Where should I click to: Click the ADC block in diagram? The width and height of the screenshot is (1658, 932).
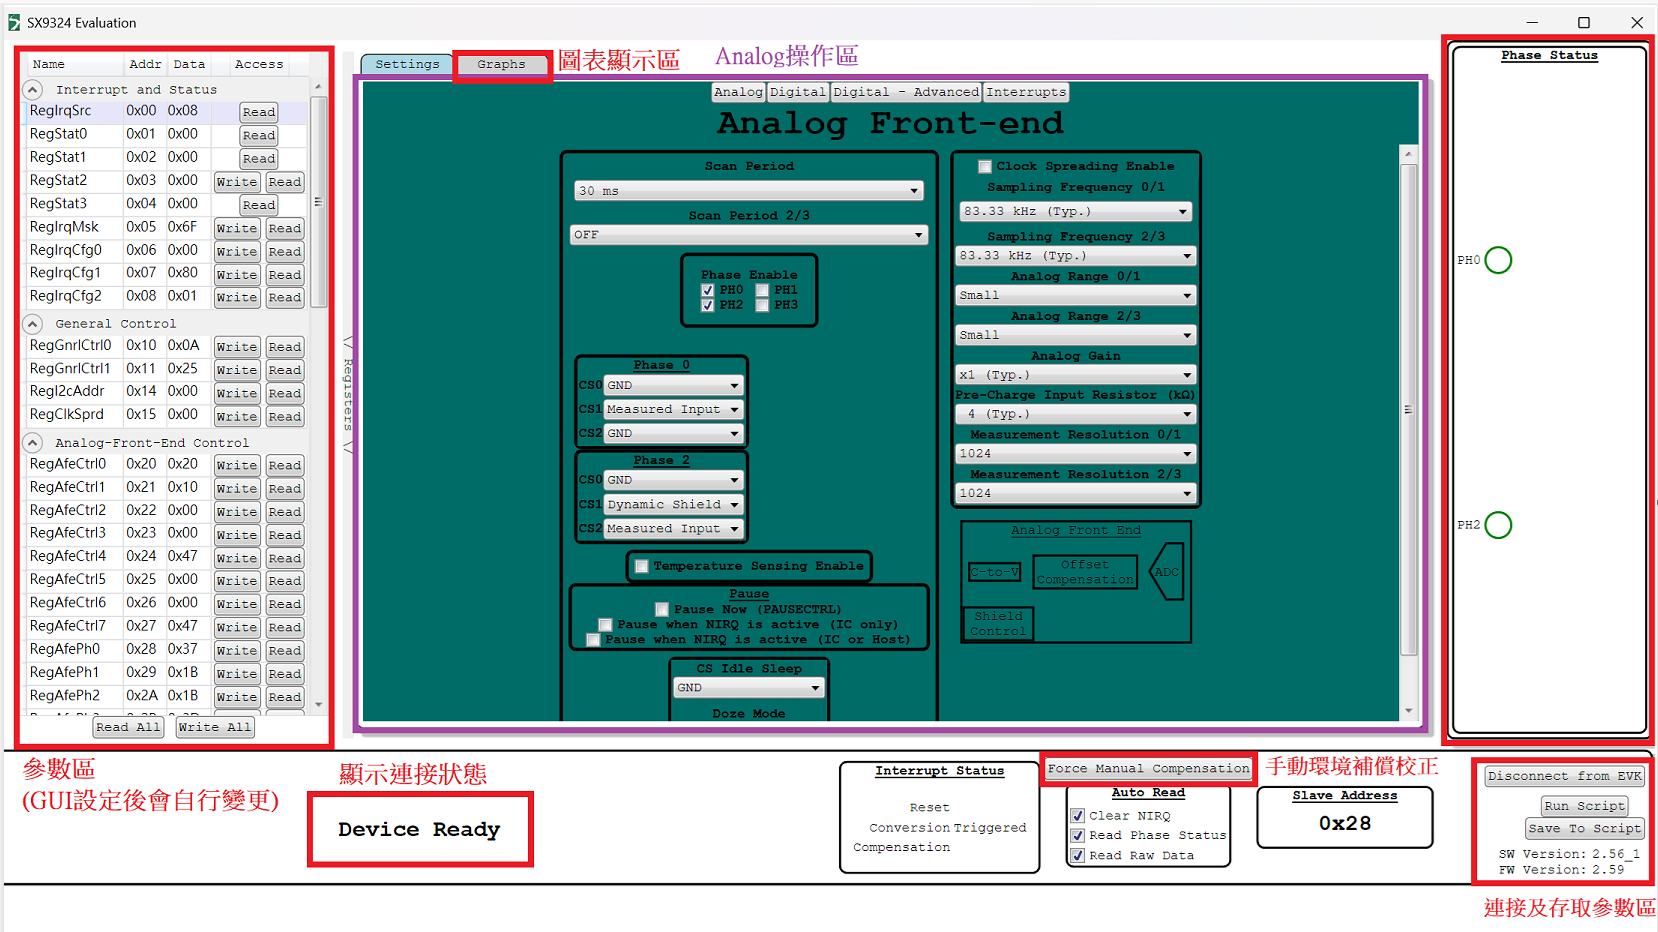pyautogui.click(x=1167, y=572)
